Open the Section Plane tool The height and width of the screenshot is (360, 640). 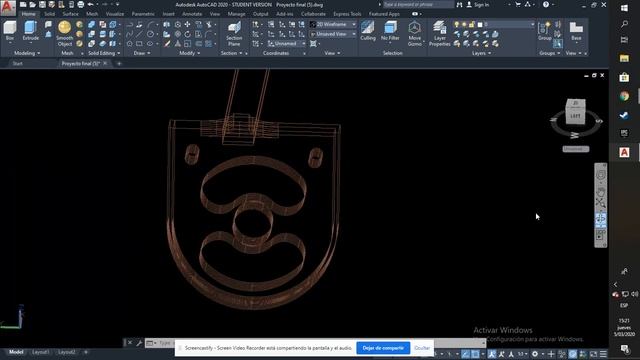click(x=234, y=34)
